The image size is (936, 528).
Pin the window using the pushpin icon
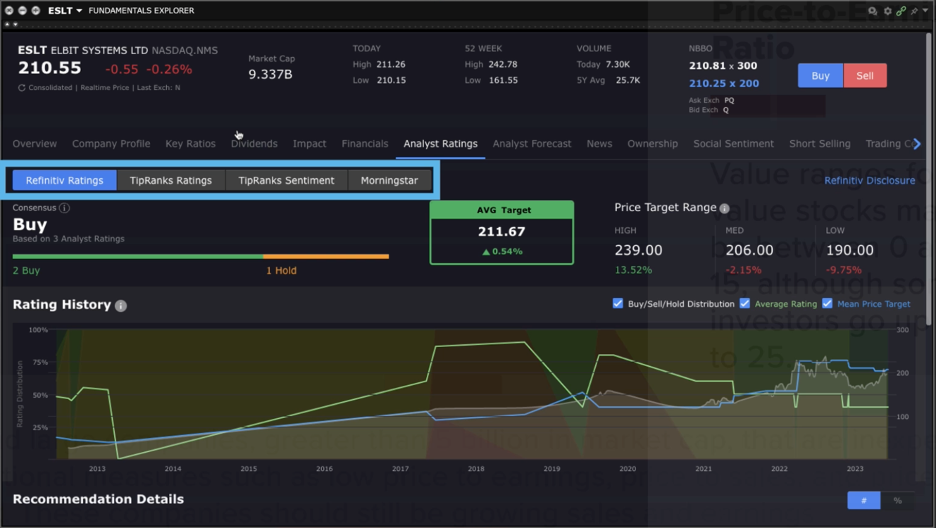914,11
